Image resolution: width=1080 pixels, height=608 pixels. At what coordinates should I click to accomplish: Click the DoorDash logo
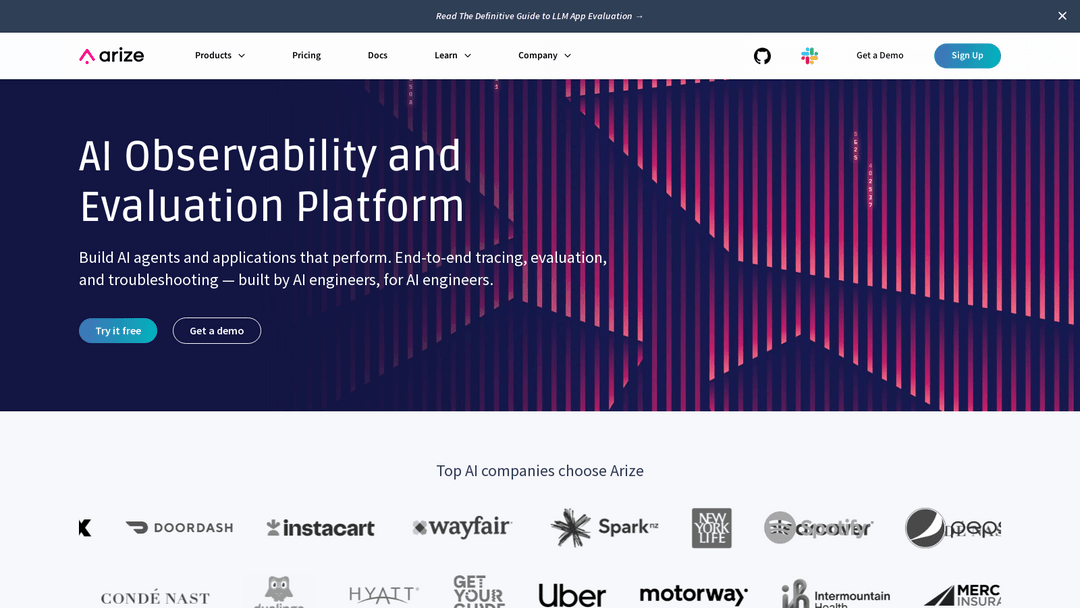tap(179, 527)
